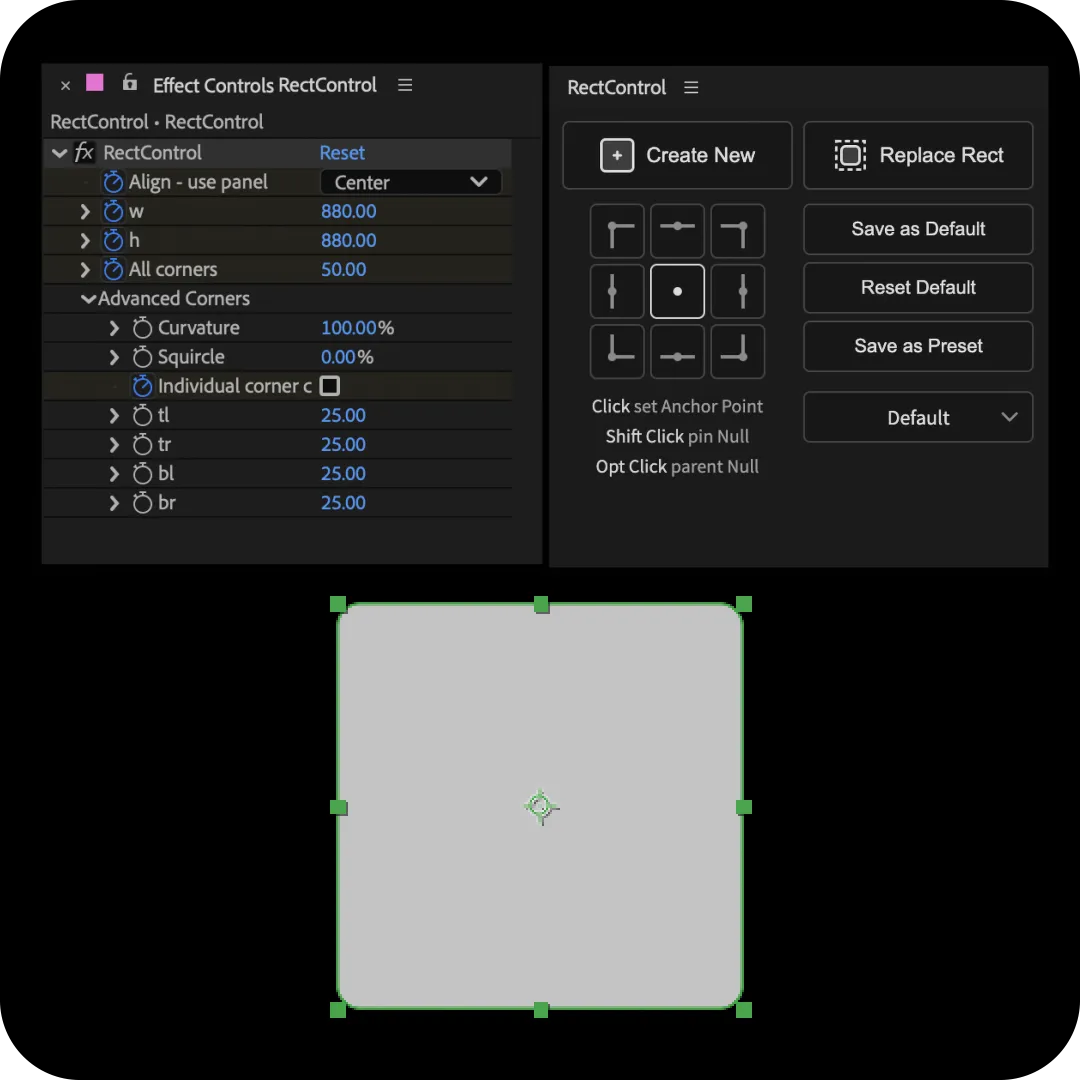1080x1080 pixels.
Task: Collapse the RectControl effect group
Action: tap(60, 153)
